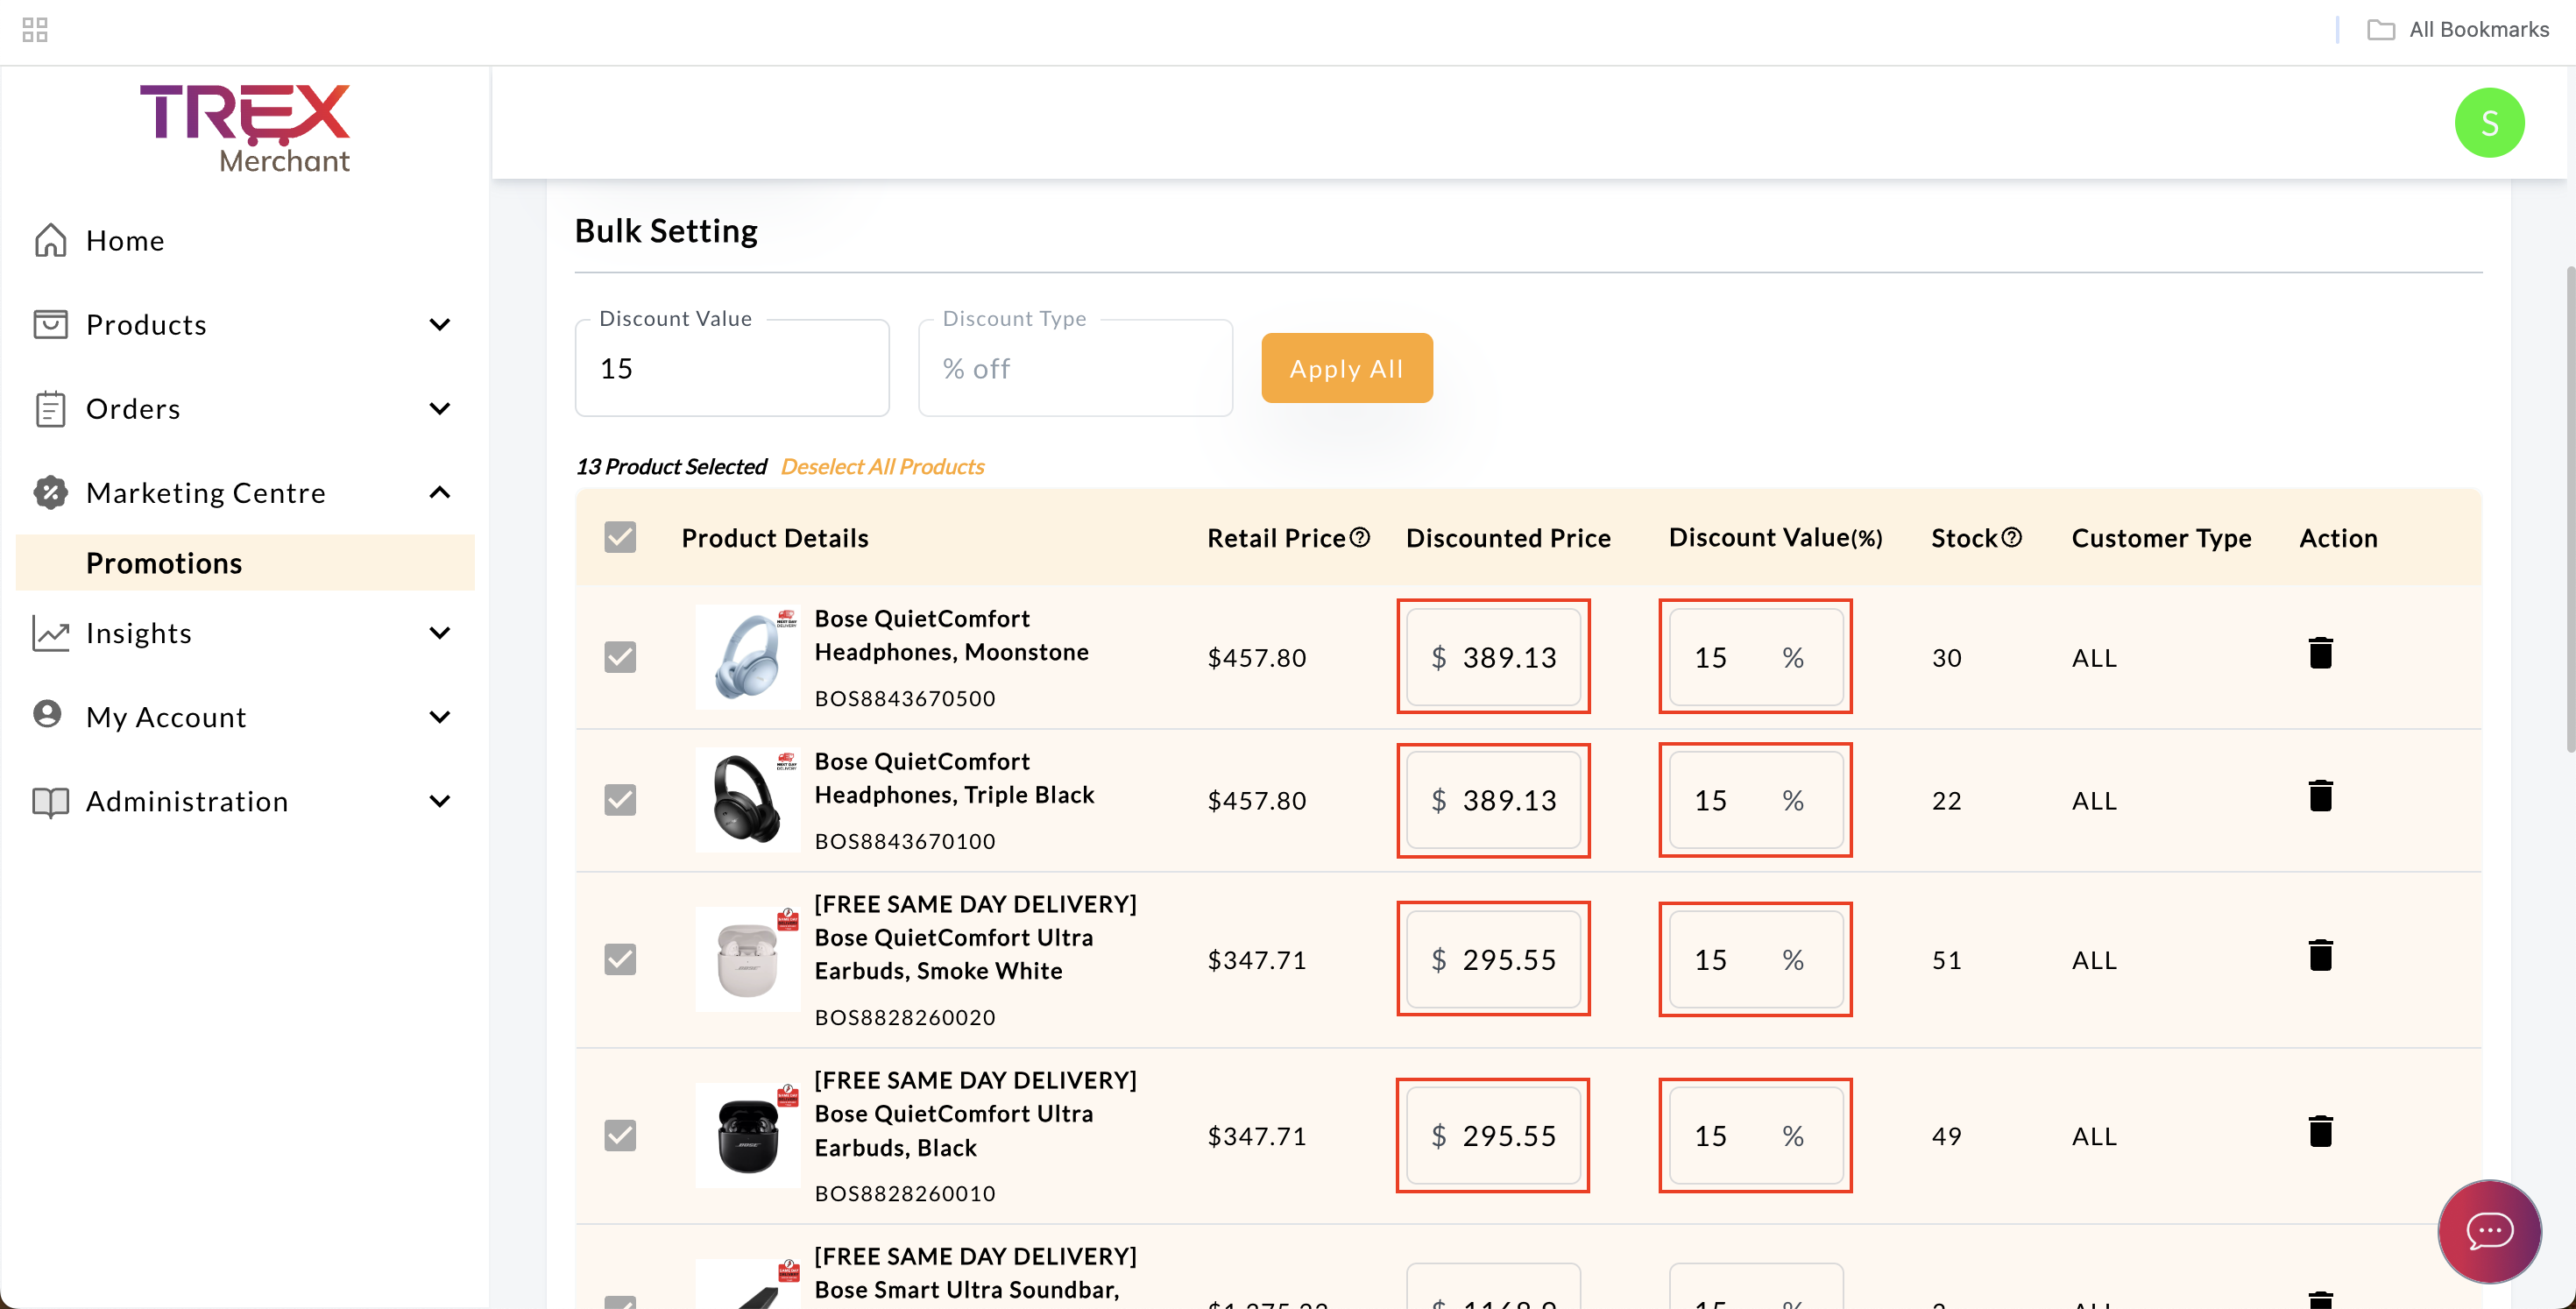2576x1309 pixels.
Task: Click SKU text BOS8843670500
Action: (905, 698)
